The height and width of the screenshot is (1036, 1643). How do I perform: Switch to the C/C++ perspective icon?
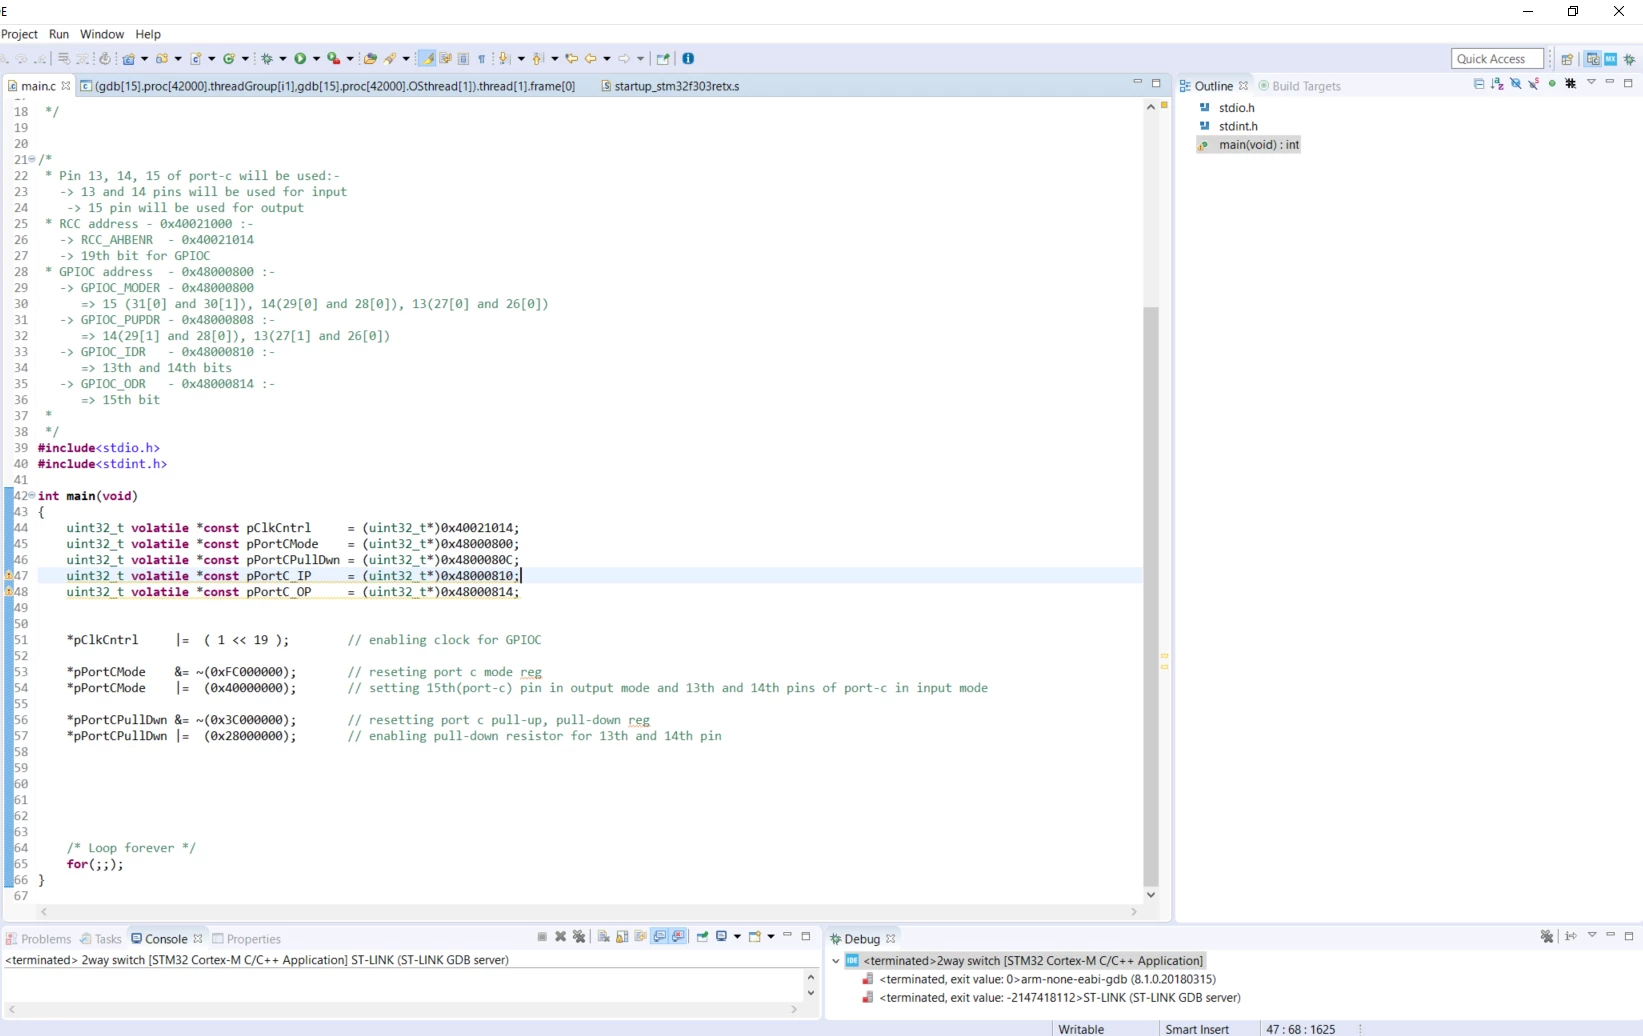(x=1593, y=59)
